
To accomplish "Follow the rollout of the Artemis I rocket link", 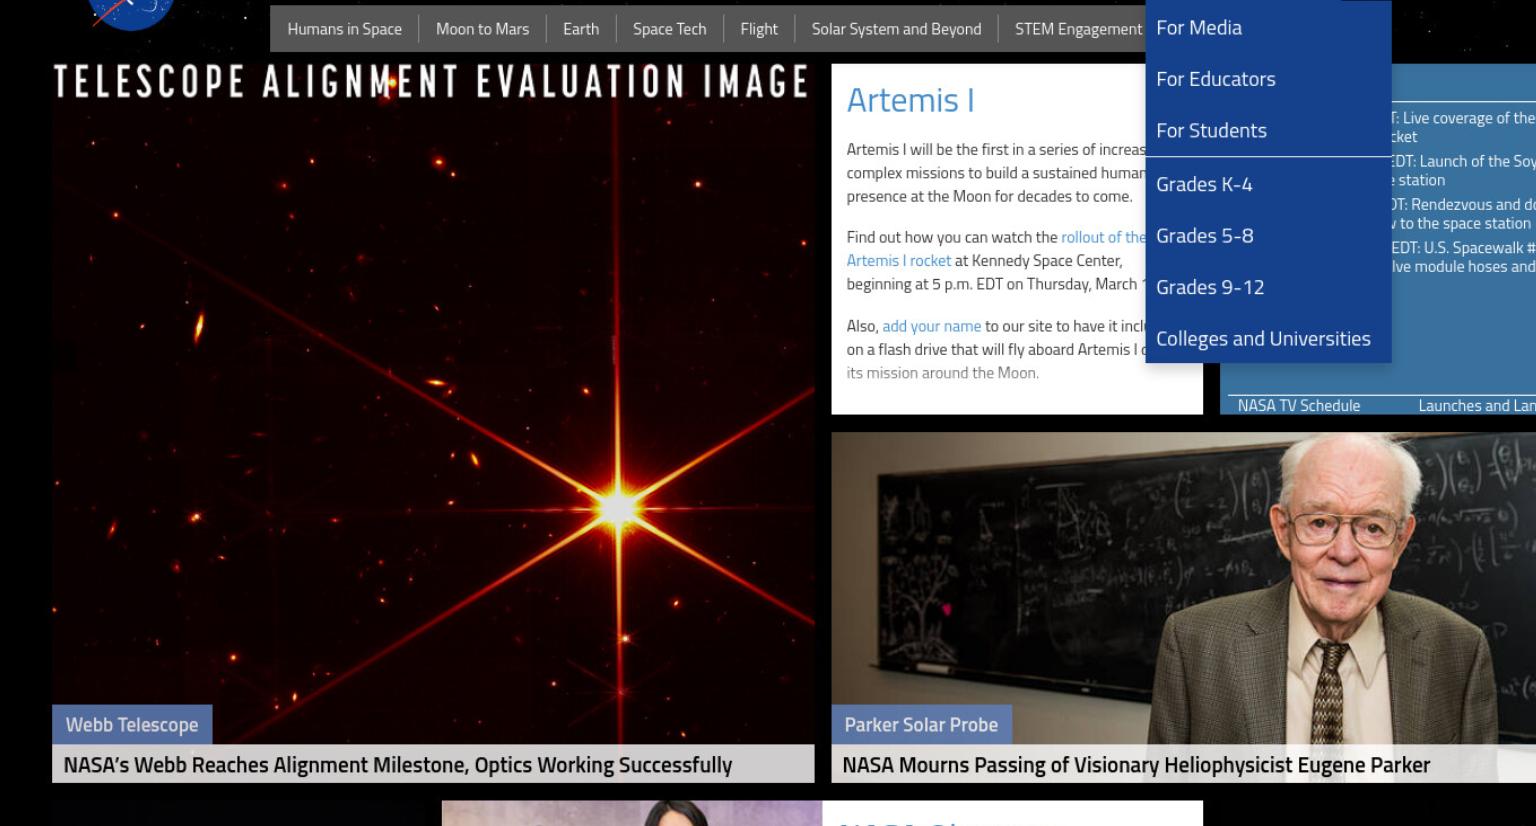I will pyautogui.click(x=1103, y=237).
